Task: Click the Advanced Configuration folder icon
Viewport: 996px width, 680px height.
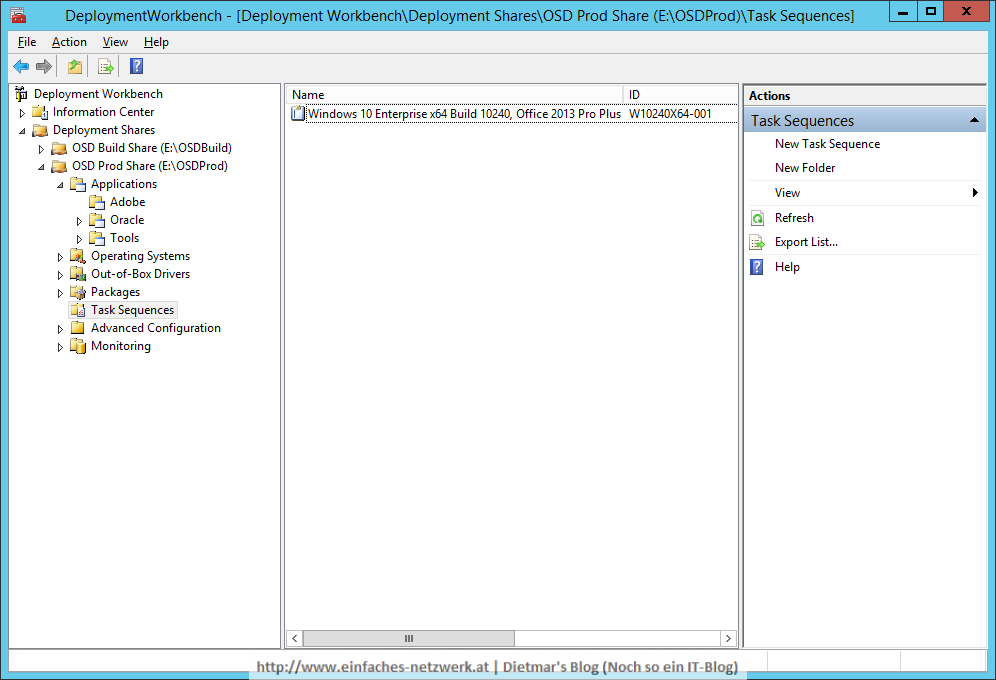Action: click(78, 328)
